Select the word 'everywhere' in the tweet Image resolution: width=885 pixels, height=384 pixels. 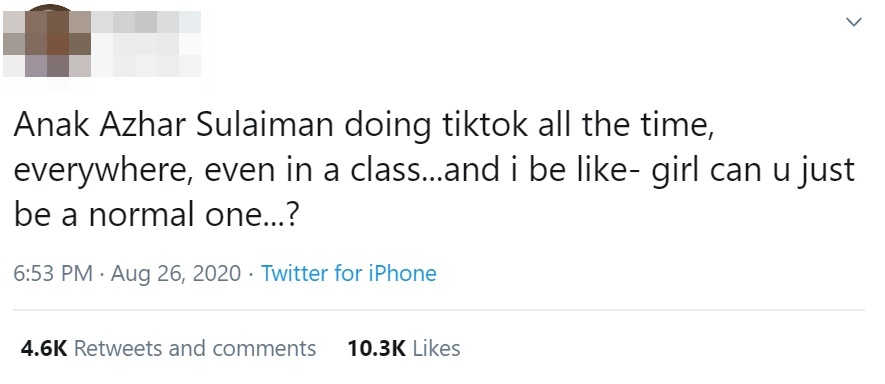click(x=99, y=172)
